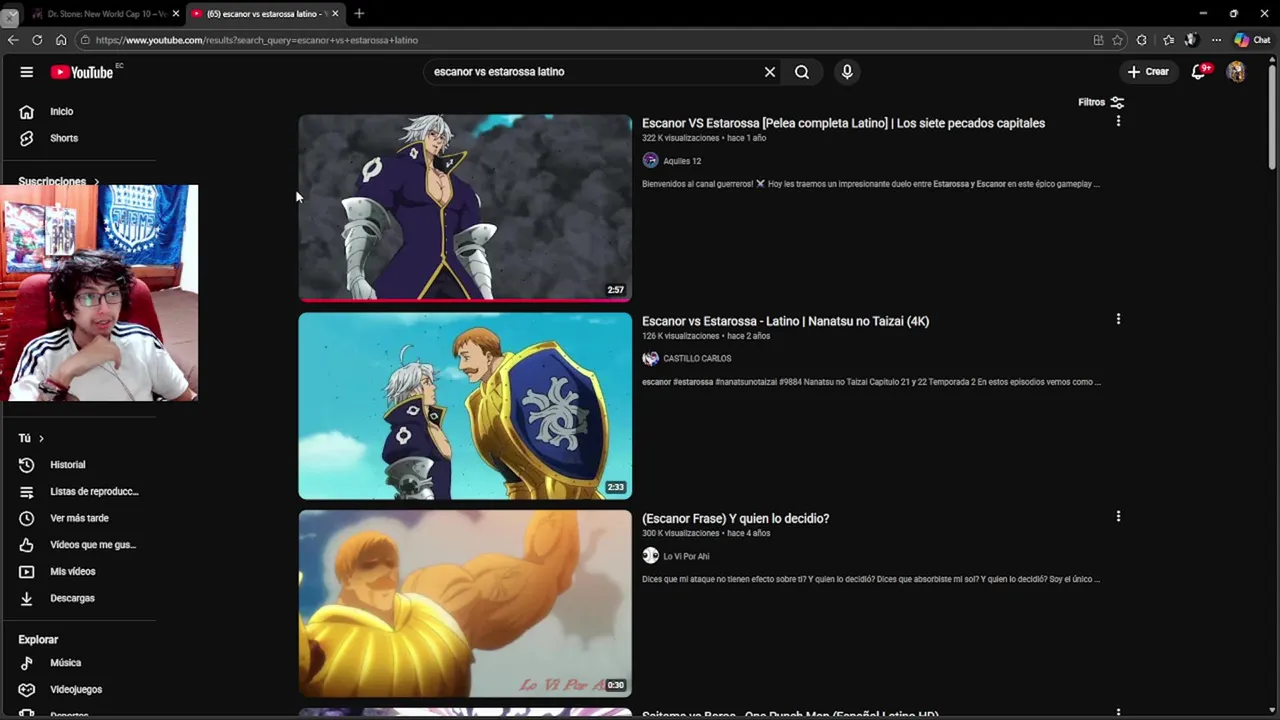Open a new browser tab
The height and width of the screenshot is (720, 1280).
coord(359,14)
